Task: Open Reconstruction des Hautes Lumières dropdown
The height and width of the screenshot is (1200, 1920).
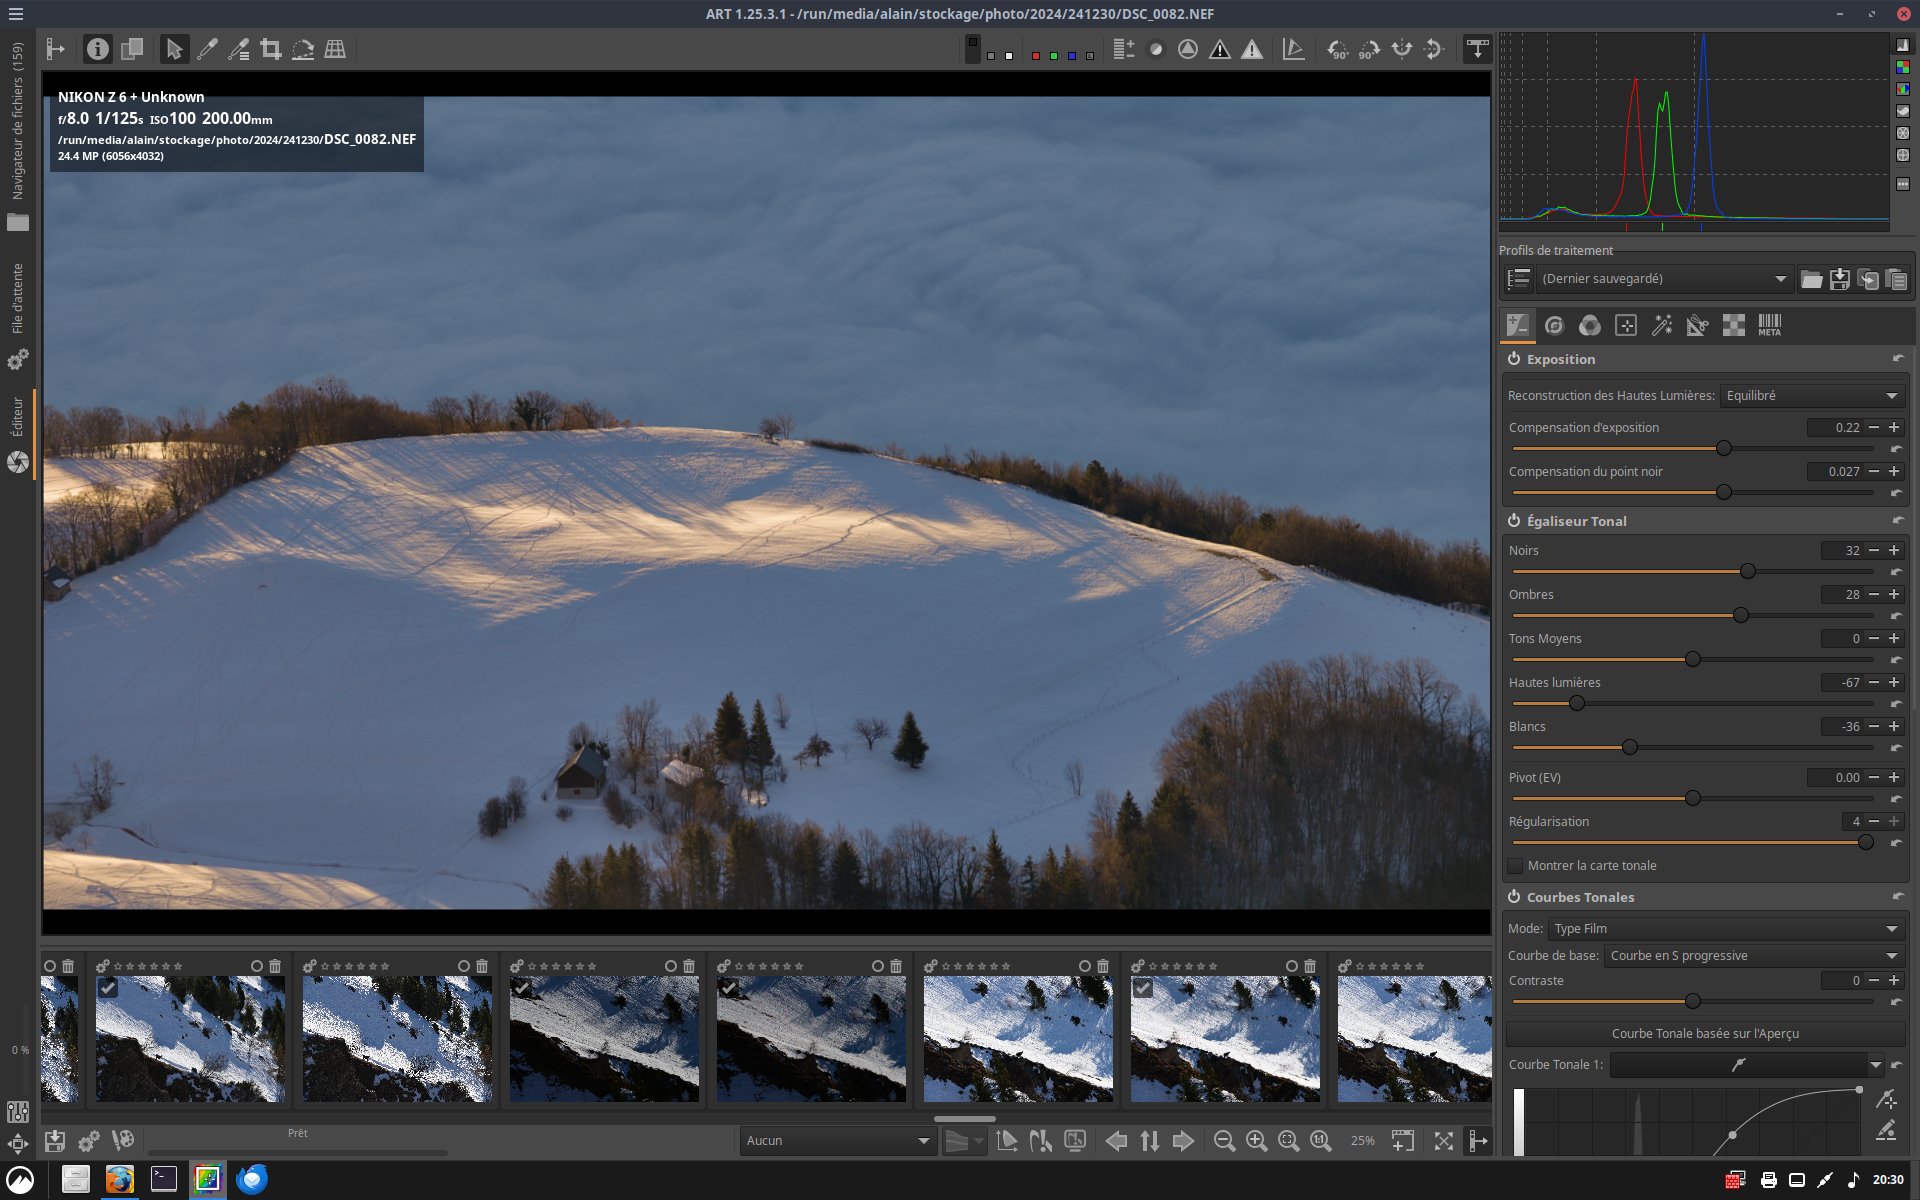Action: point(1811,396)
